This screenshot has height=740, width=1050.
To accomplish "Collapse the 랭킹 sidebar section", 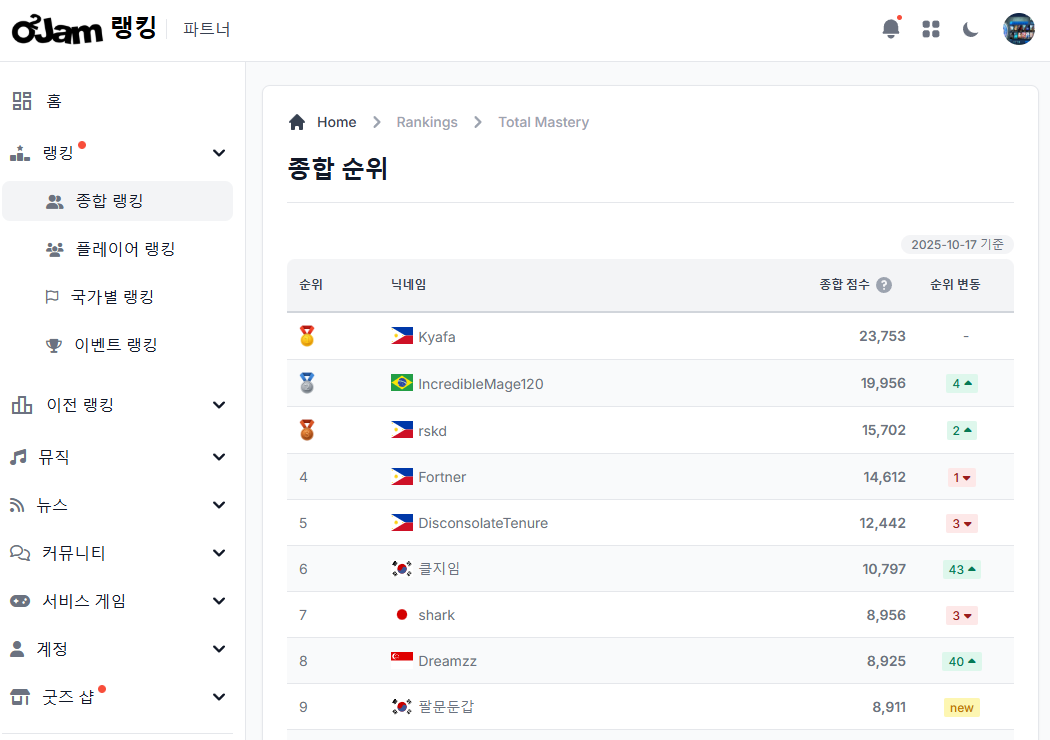I will coord(219,153).
